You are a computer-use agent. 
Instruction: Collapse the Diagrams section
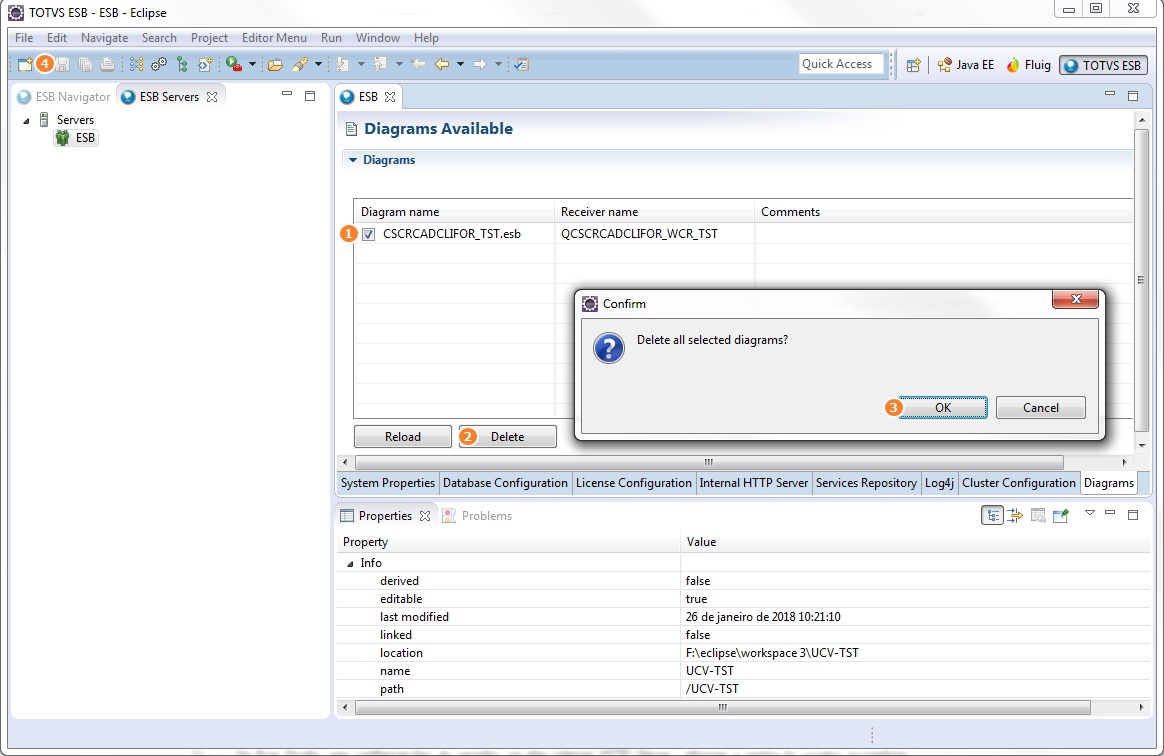pyautogui.click(x=353, y=160)
